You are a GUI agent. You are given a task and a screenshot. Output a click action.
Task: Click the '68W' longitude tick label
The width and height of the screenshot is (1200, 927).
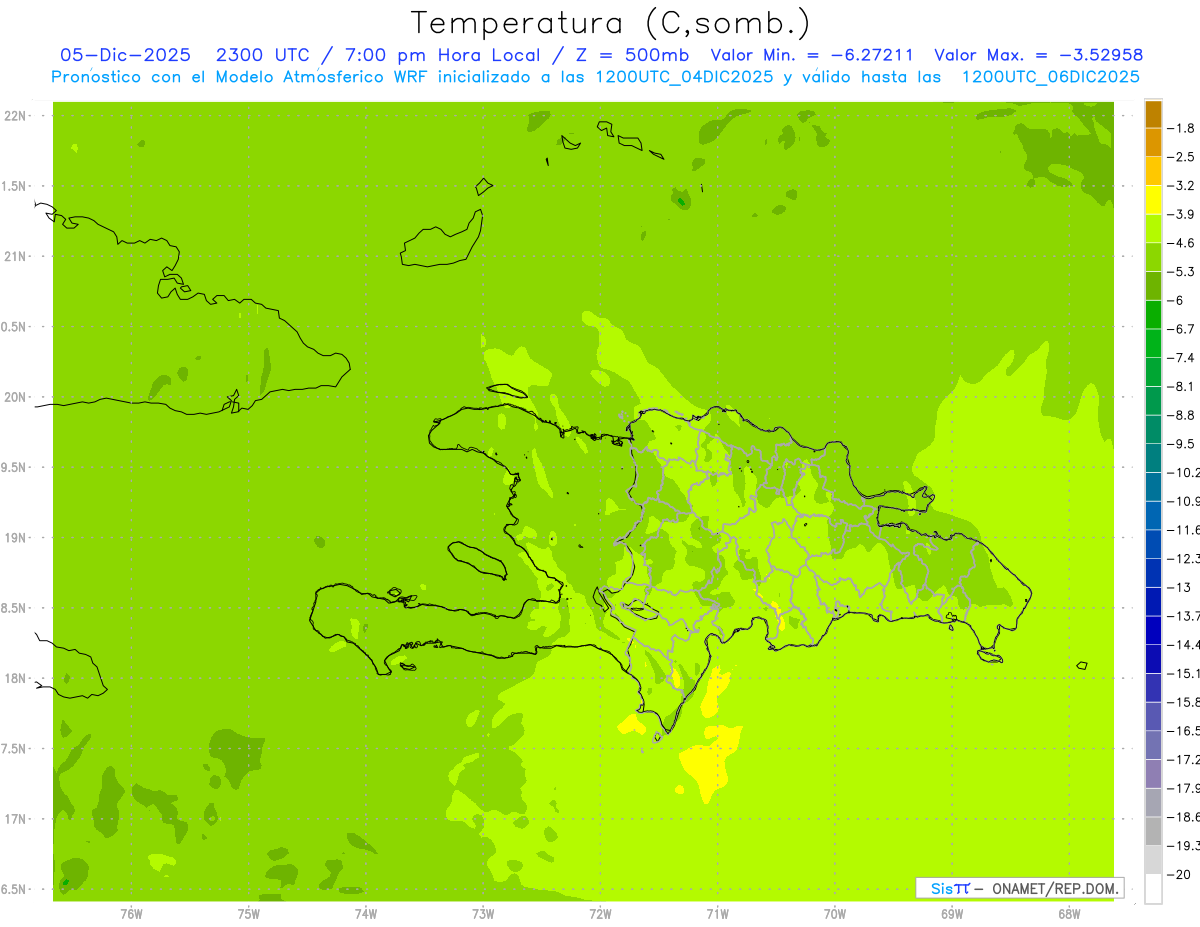click(x=1069, y=913)
